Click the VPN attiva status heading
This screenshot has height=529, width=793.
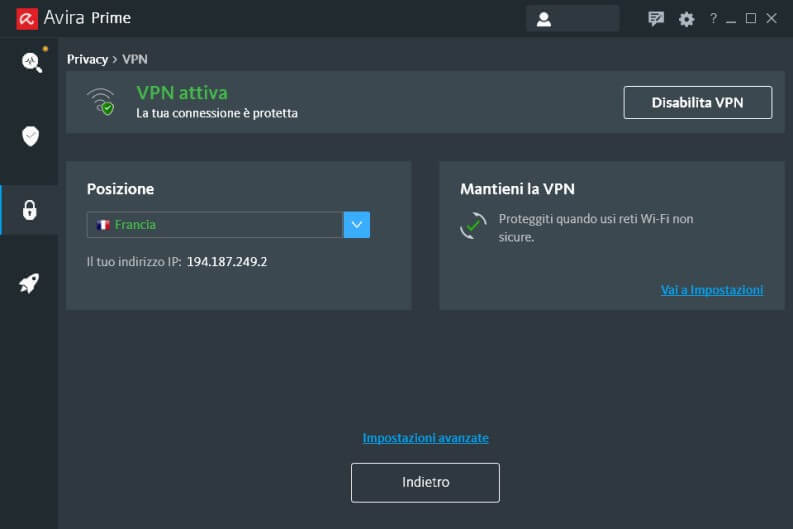click(182, 93)
